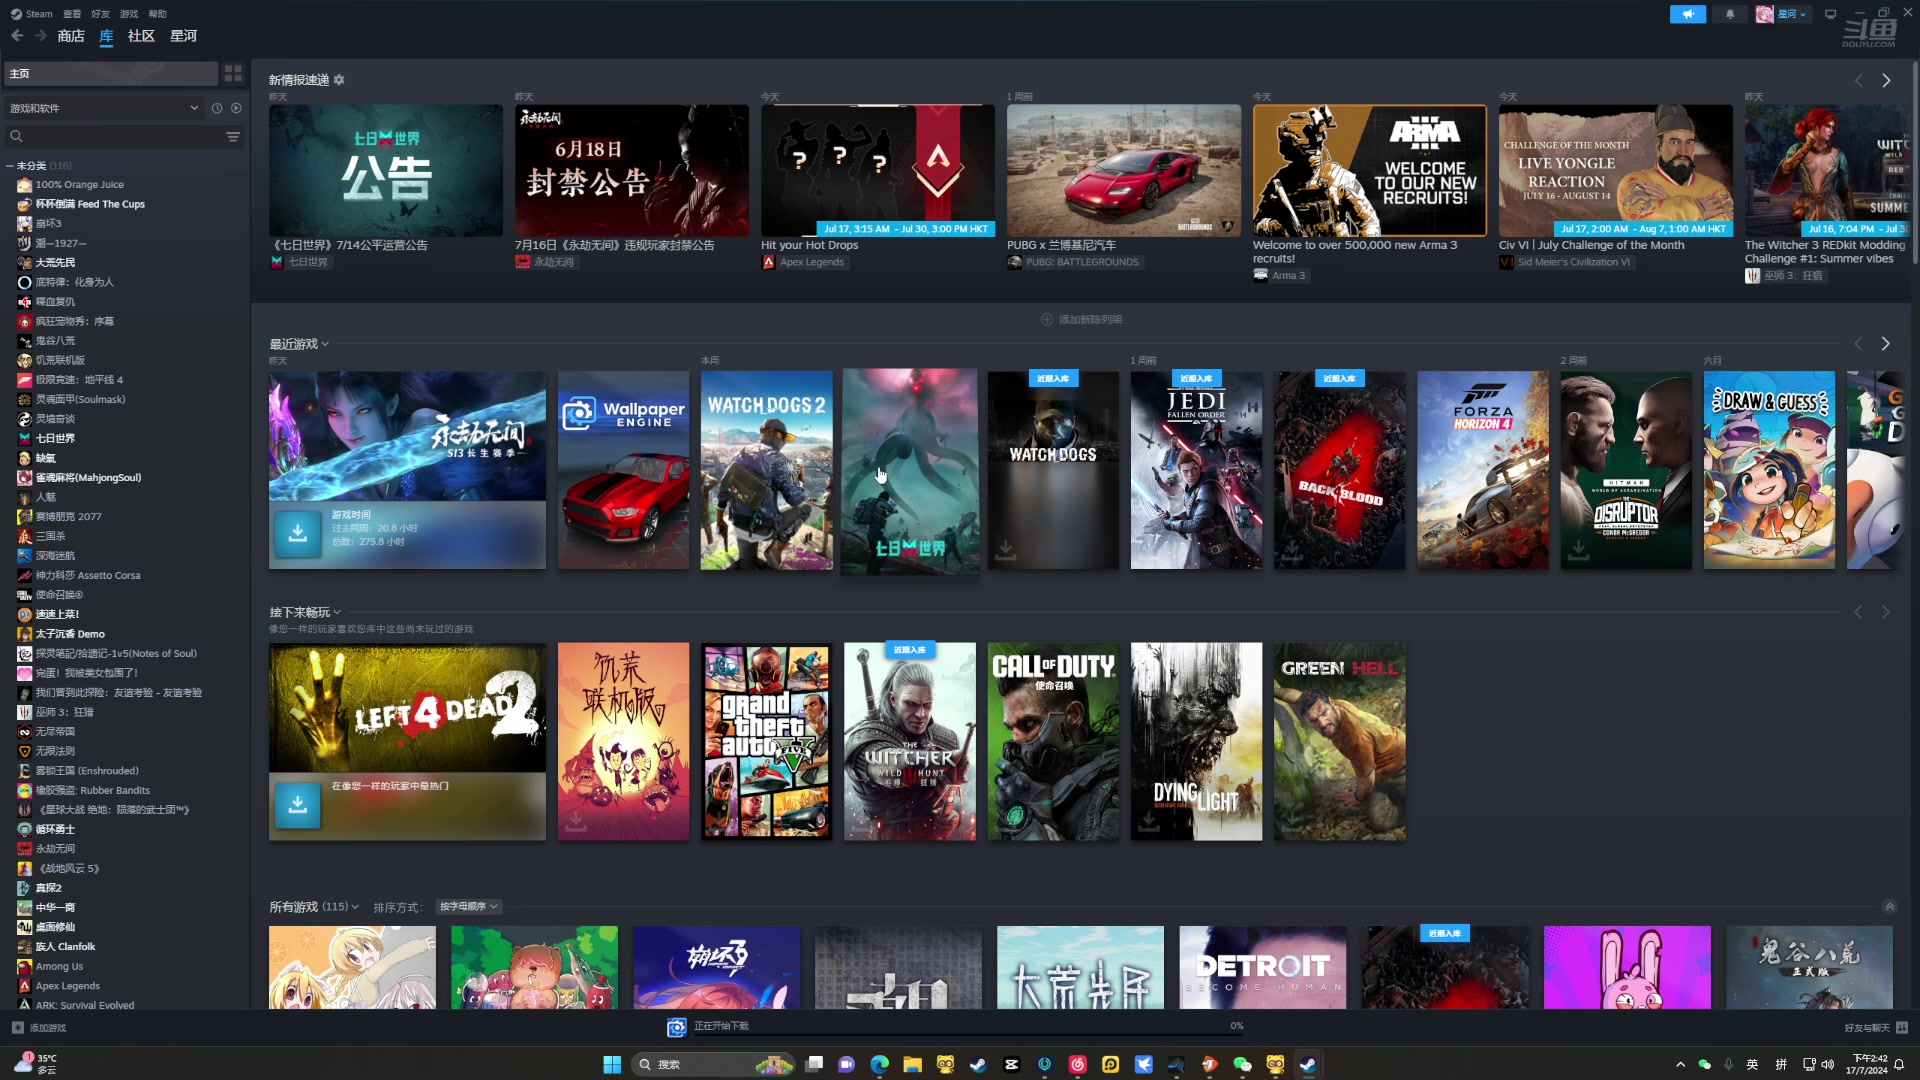Screen dimensions: 1920x1080
Task: Open the collections grid view icon
Action: pyautogui.click(x=233, y=73)
